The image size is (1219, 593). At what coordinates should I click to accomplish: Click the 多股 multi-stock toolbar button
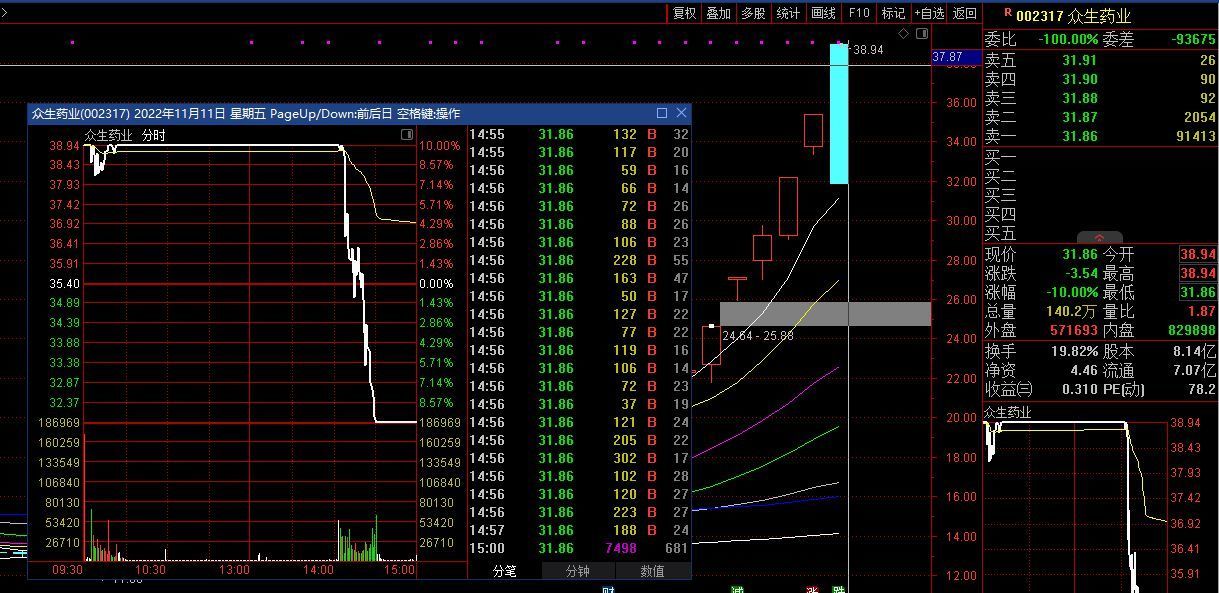(753, 13)
